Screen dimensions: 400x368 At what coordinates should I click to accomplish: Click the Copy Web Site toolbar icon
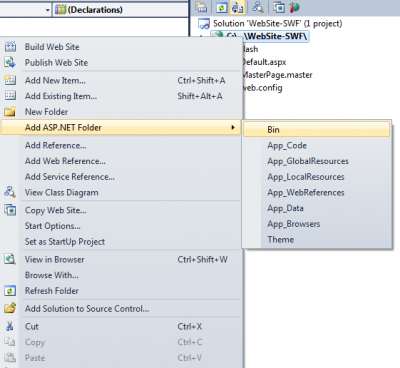click(279, 7)
